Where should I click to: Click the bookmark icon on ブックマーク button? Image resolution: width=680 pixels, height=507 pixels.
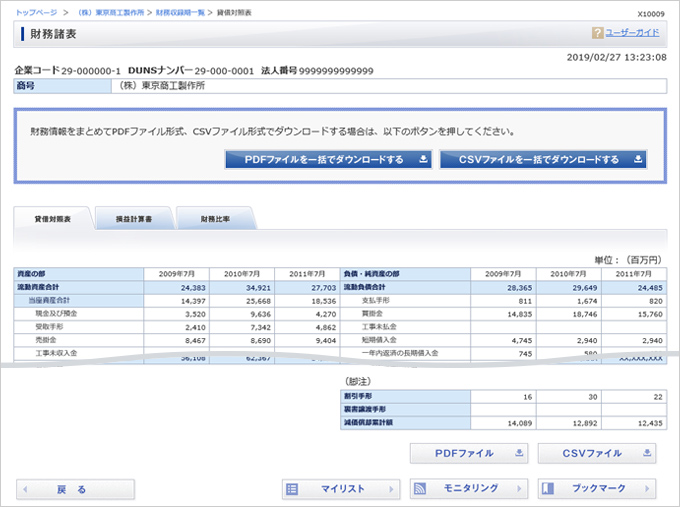[x=548, y=489]
